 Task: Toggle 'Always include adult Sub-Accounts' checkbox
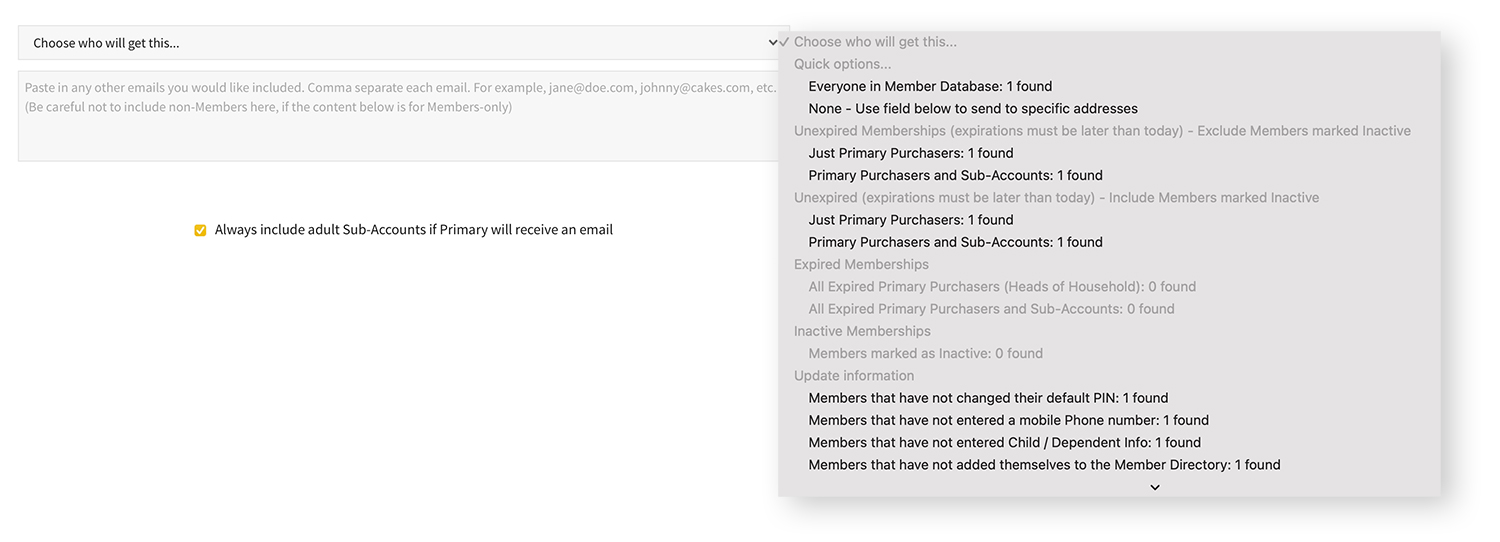point(200,231)
